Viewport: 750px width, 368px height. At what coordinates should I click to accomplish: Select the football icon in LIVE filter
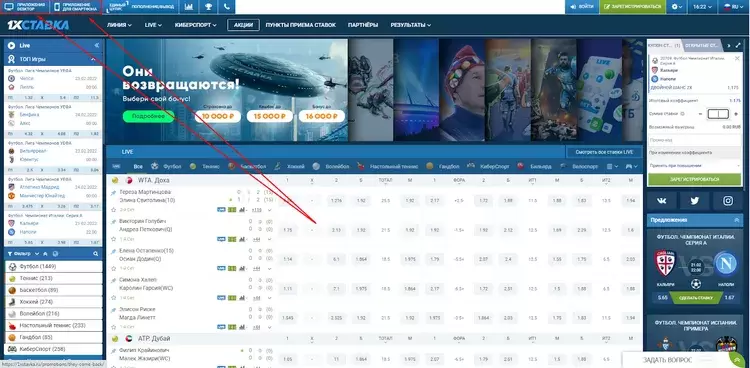click(154, 167)
